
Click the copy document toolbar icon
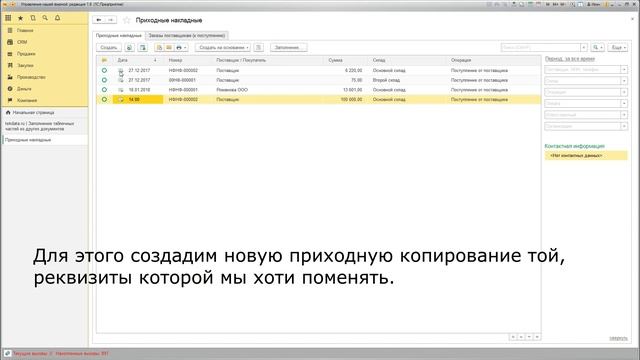[x=129, y=47]
